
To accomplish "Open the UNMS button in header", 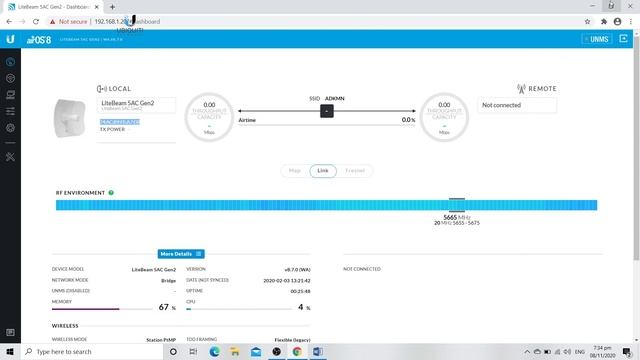I will (597, 39).
